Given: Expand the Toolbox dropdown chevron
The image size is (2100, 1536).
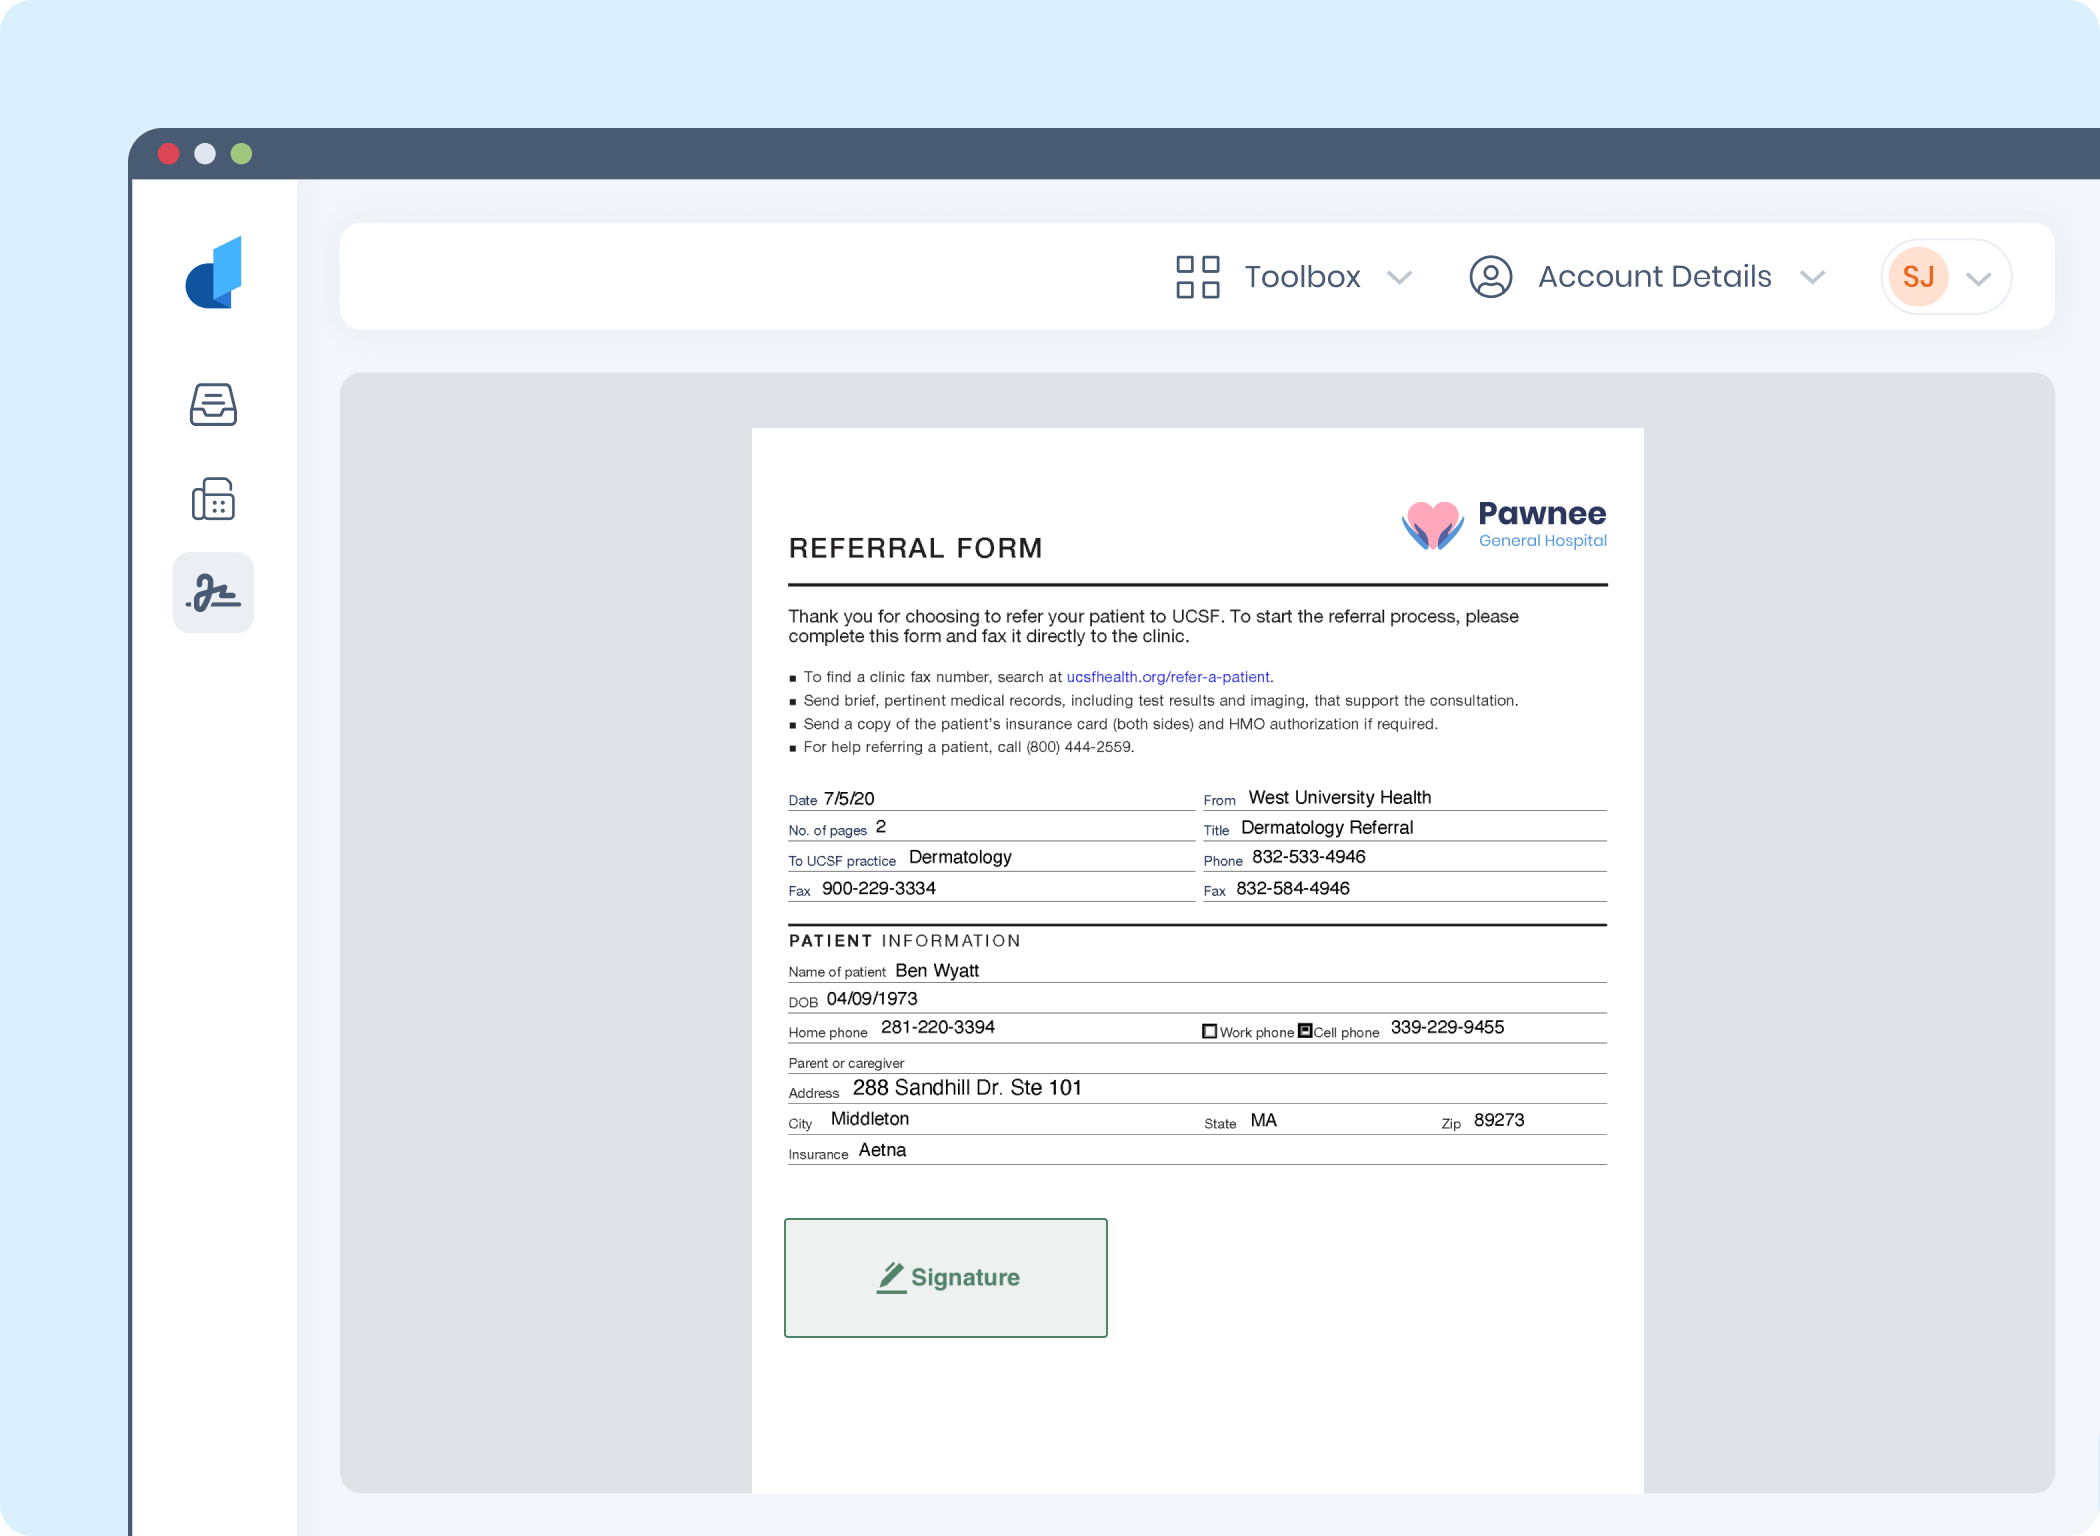Looking at the screenshot, I should 1400,278.
